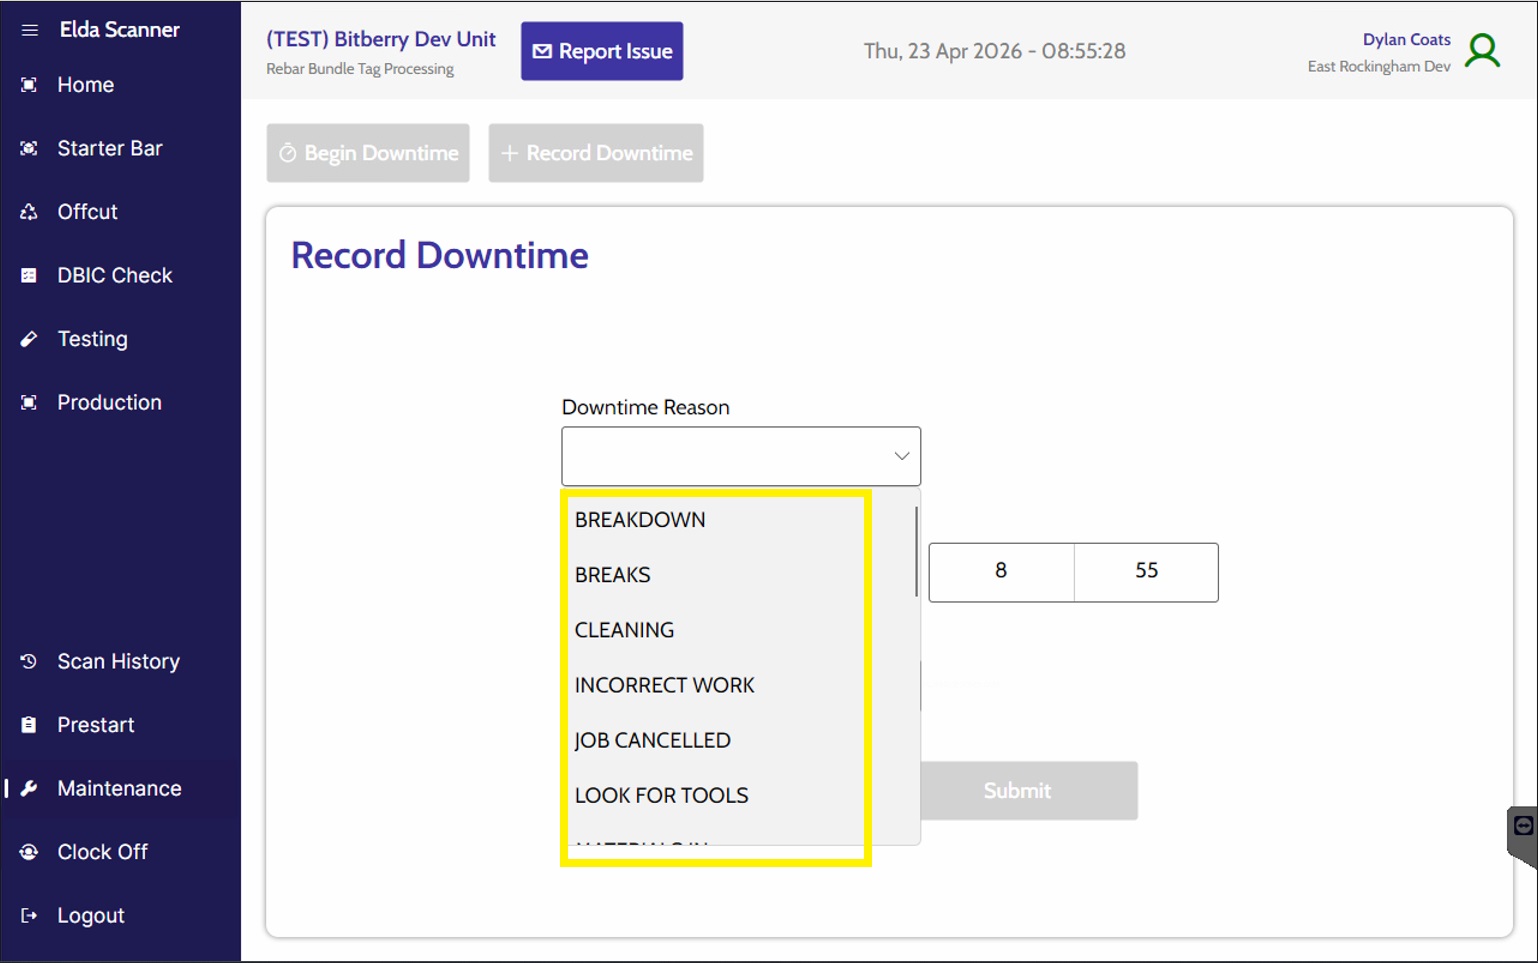Image resolution: width=1538 pixels, height=963 pixels.
Task: Click the DBIC Check grid icon
Action: [x=29, y=275]
